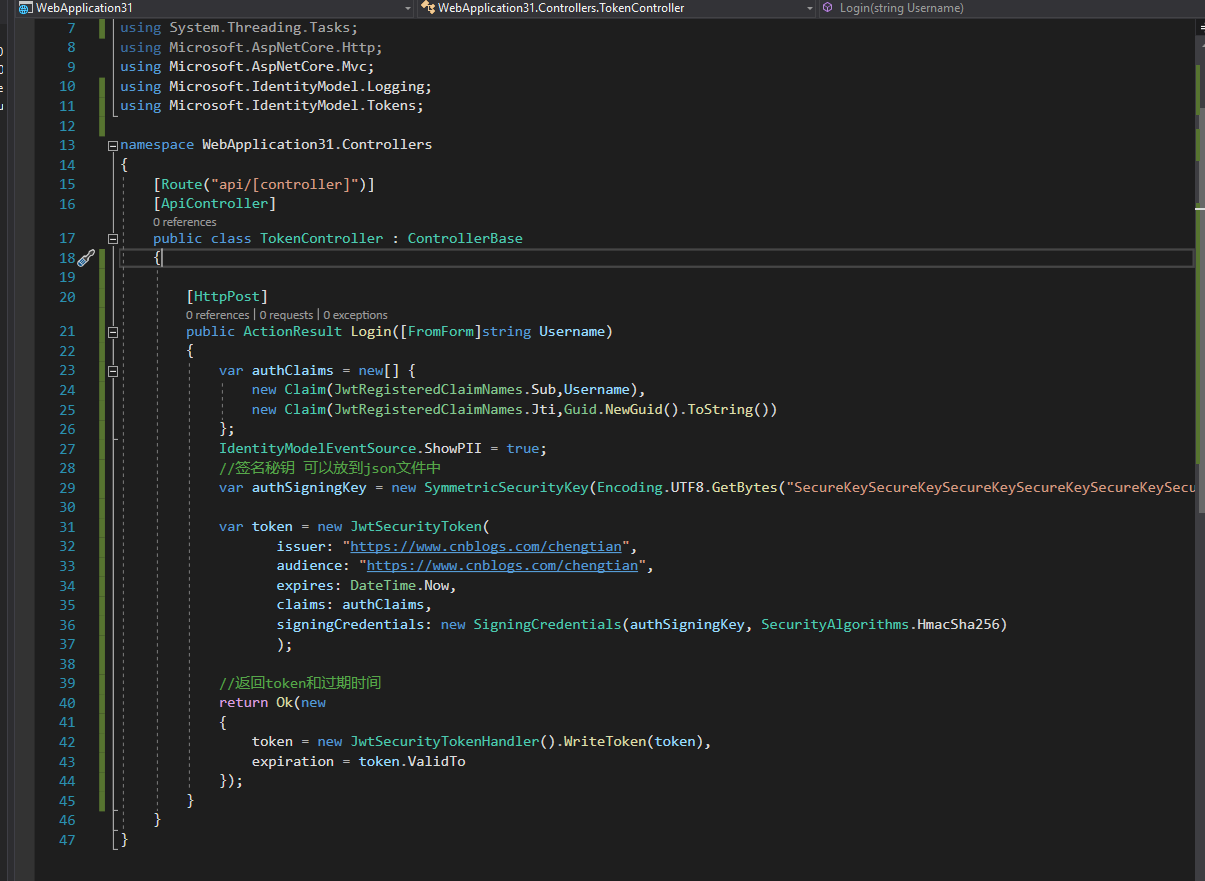Click the class icon before WebApplication31.Controllers.TokenController
The image size is (1205, 881).
(x=428, y=8)
